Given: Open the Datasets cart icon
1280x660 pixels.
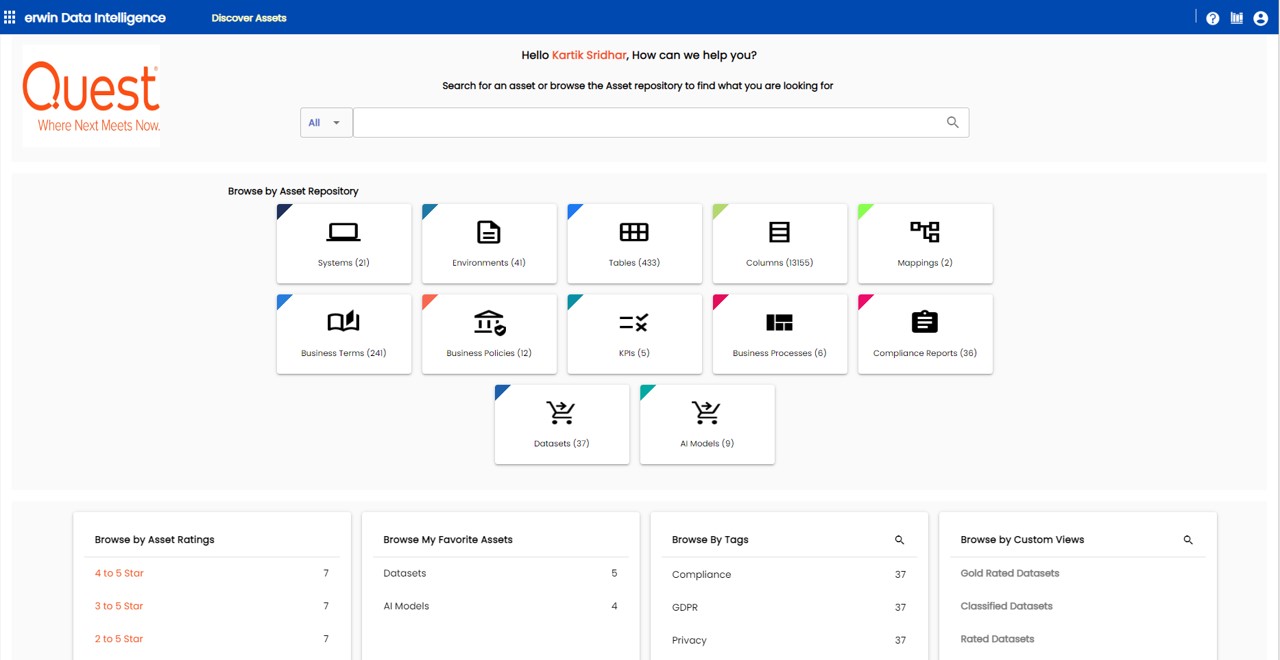Looking at the screenshot, I should click(561, 412).
